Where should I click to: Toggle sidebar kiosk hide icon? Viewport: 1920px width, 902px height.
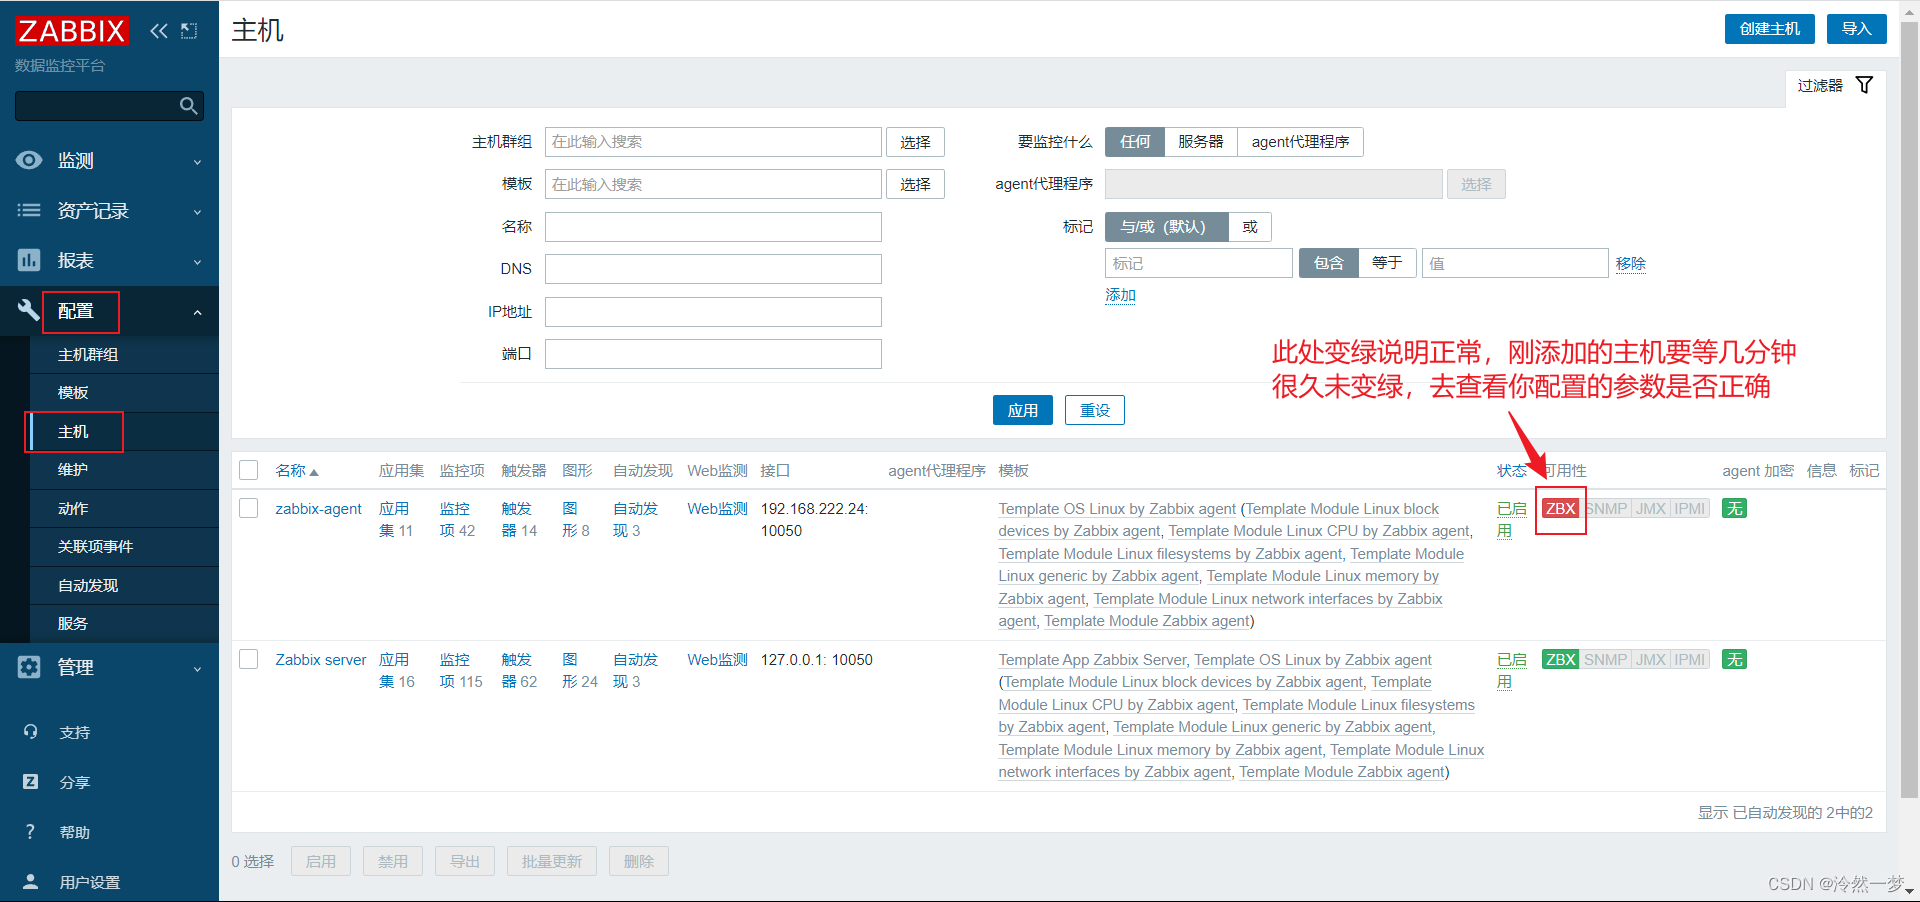(189, 31)
